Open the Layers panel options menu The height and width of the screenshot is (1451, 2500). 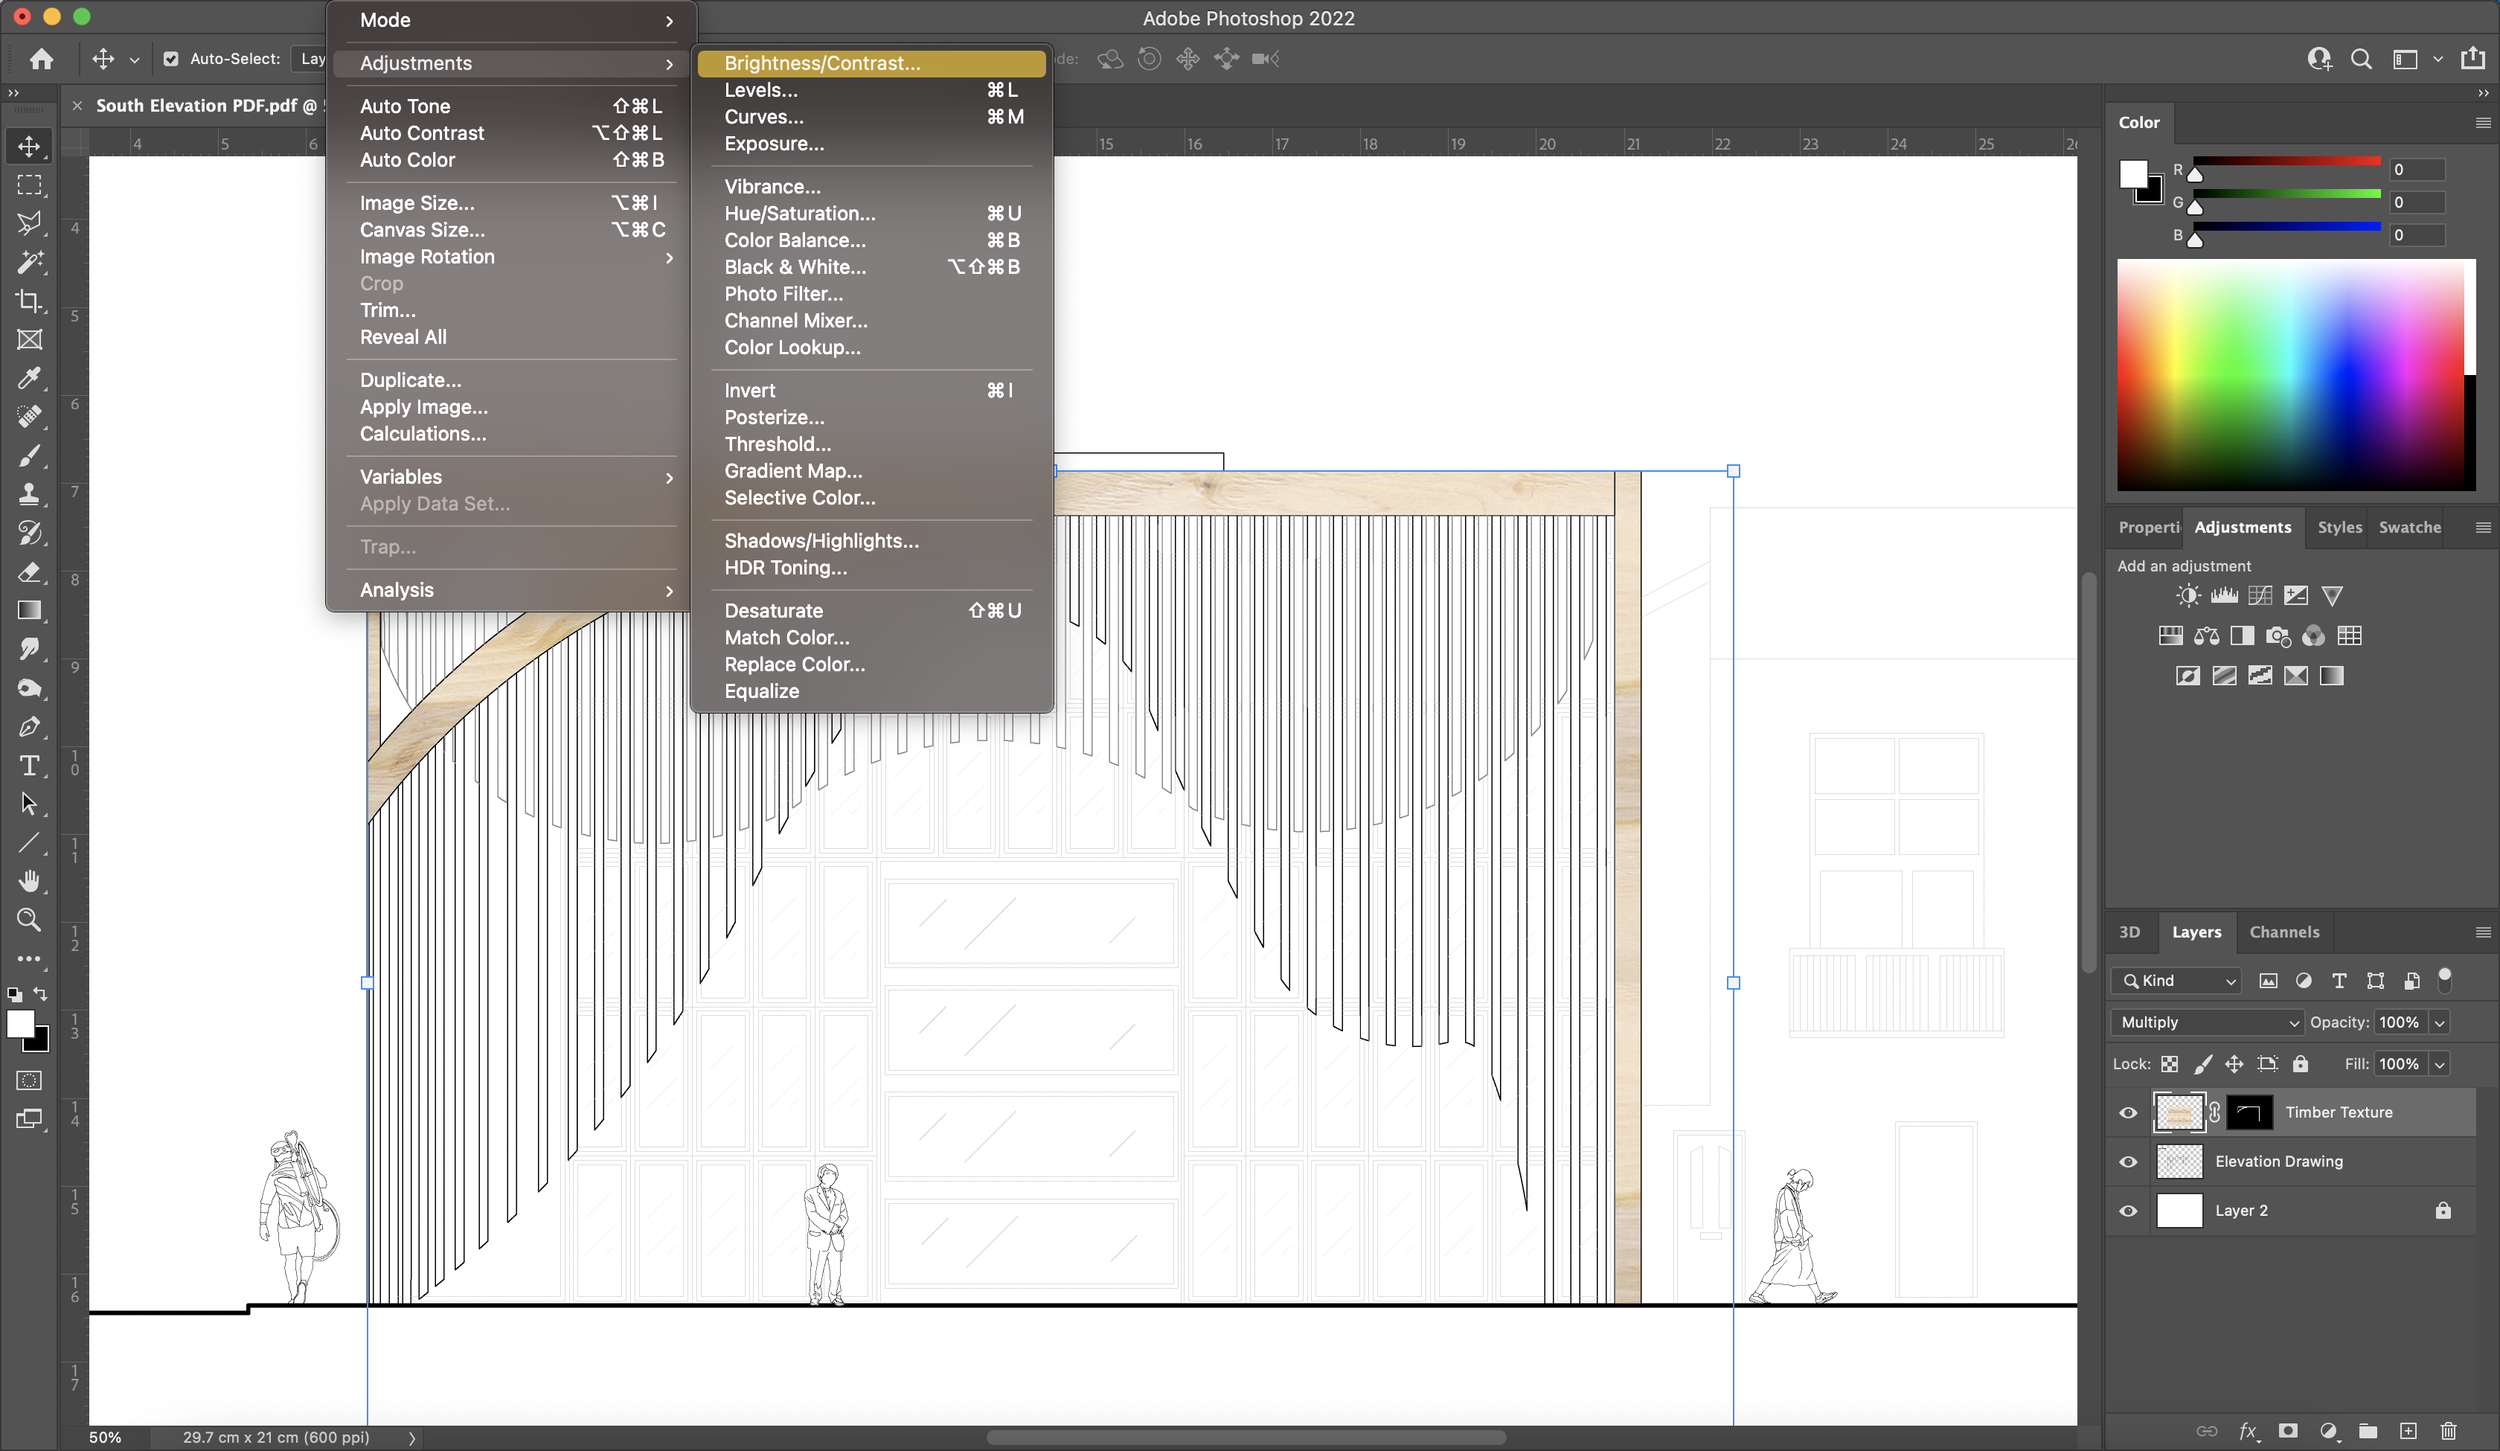[2483, 932]
